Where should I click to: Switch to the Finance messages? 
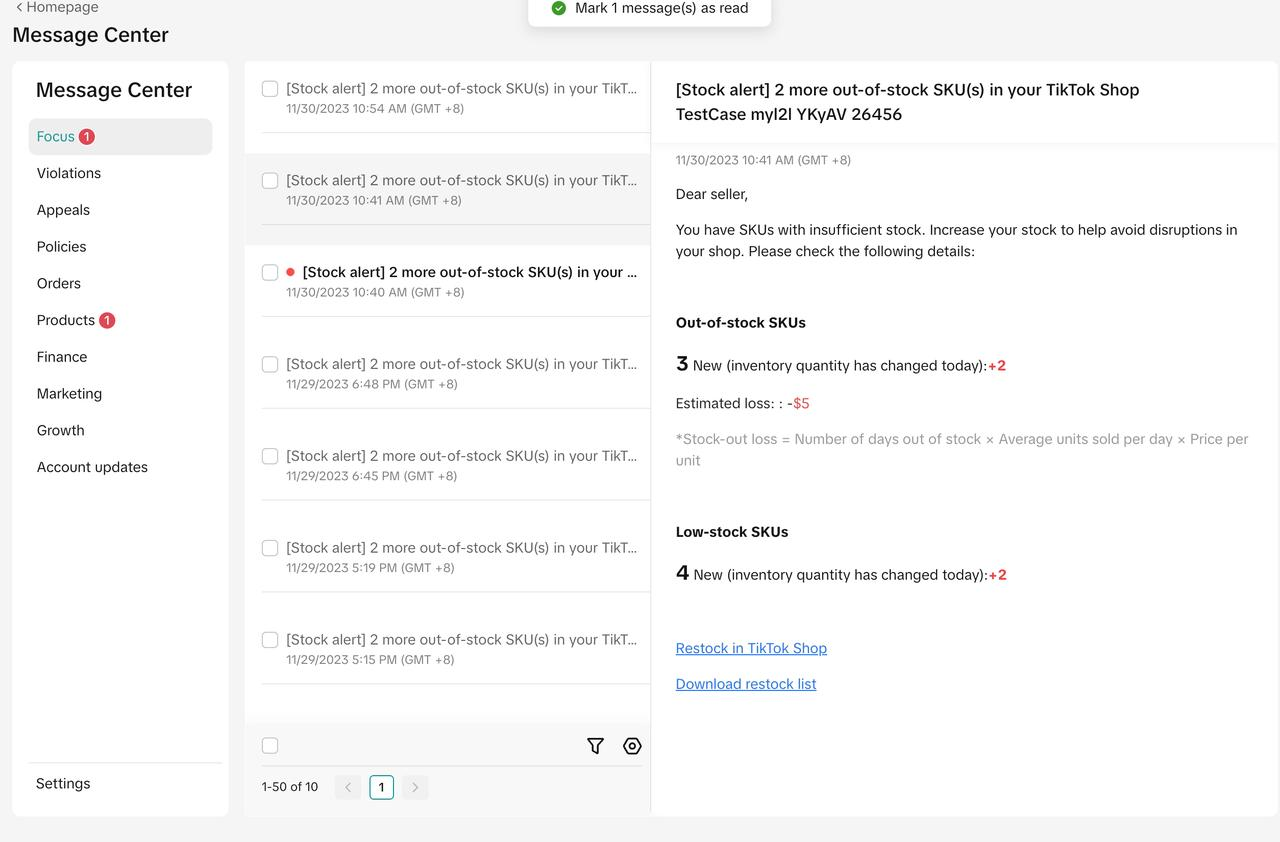[x=62, y=357]
